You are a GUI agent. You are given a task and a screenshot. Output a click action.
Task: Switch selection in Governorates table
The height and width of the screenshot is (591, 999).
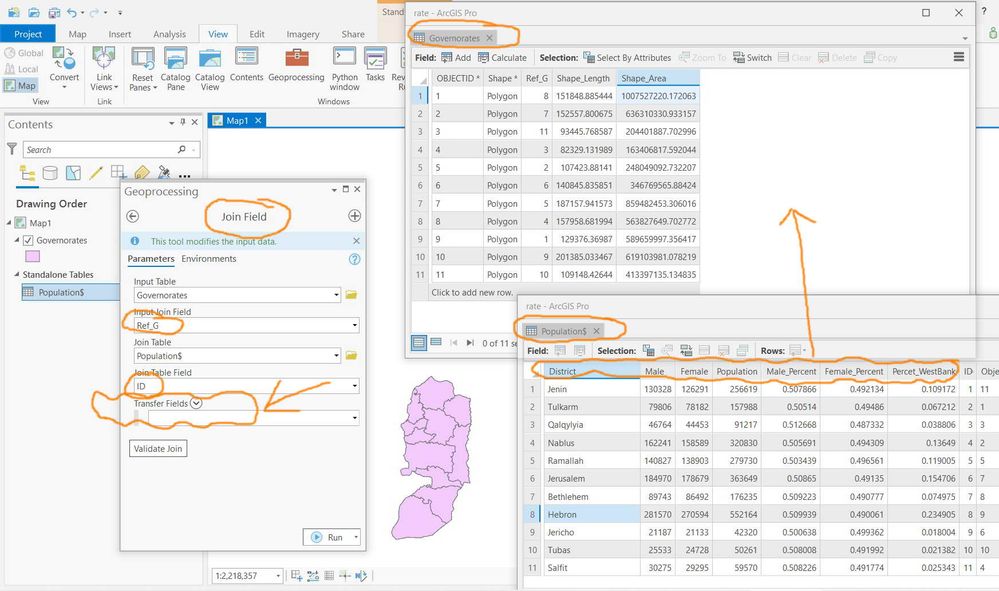click(x=752, y=57)
